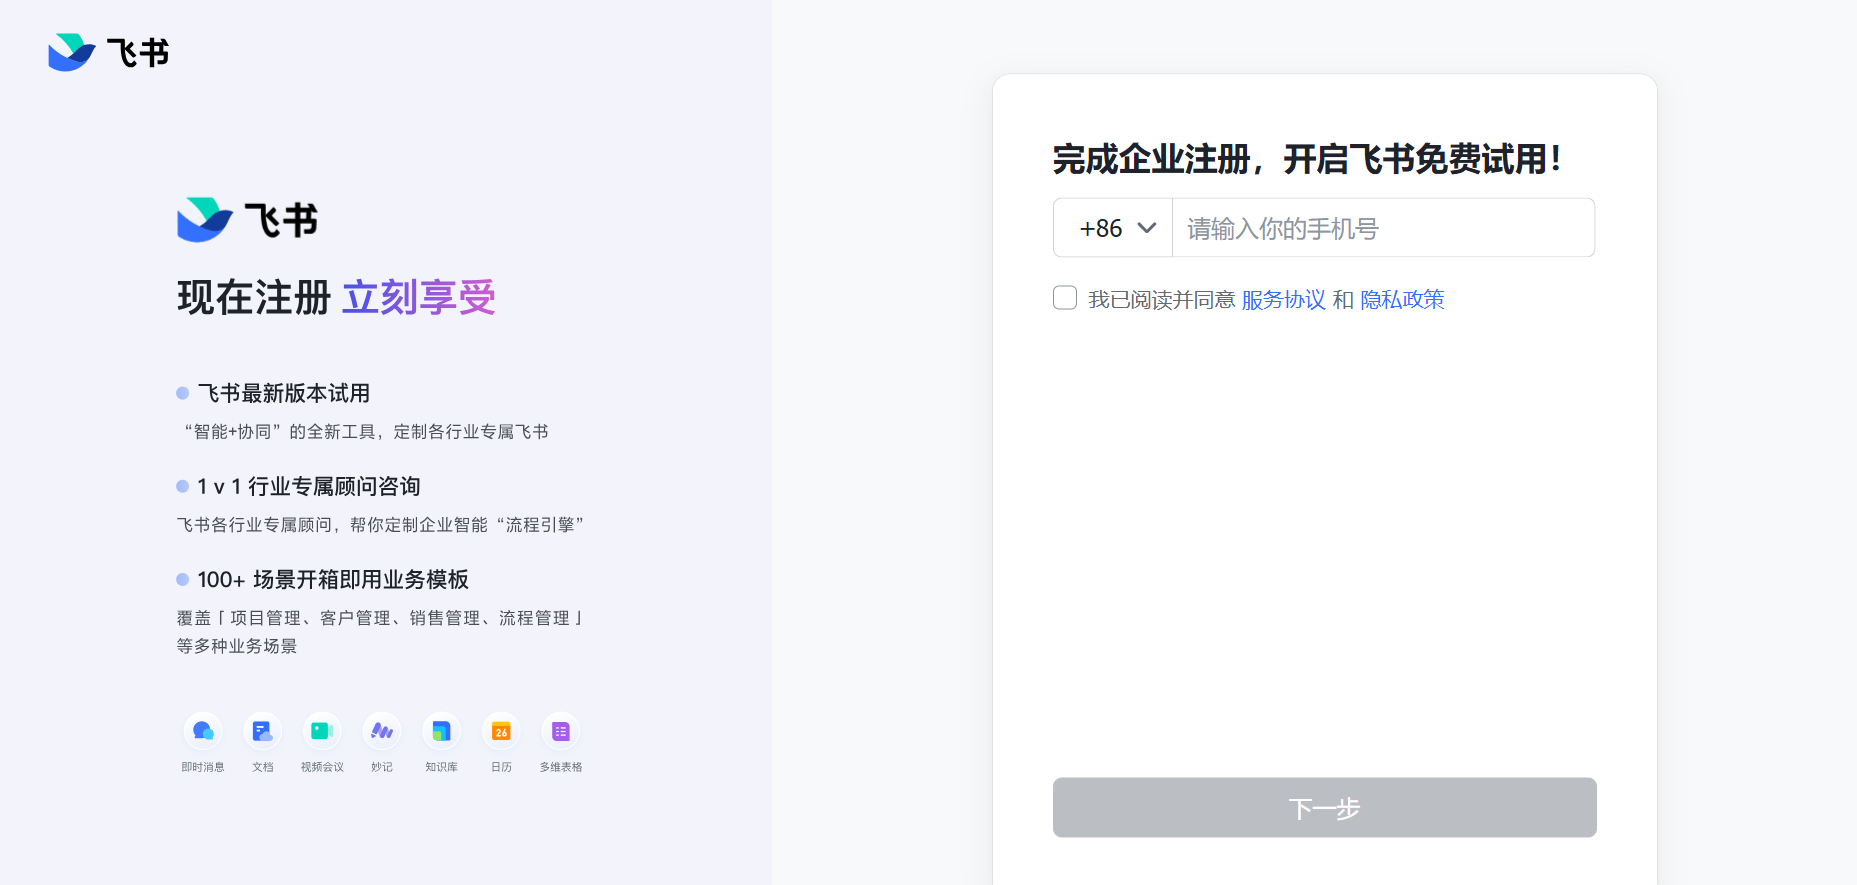Click the 现在注册 立刻享受 headline
Image resolution: width=1857 pixels, height=885 pixels.
click(337, 297)
